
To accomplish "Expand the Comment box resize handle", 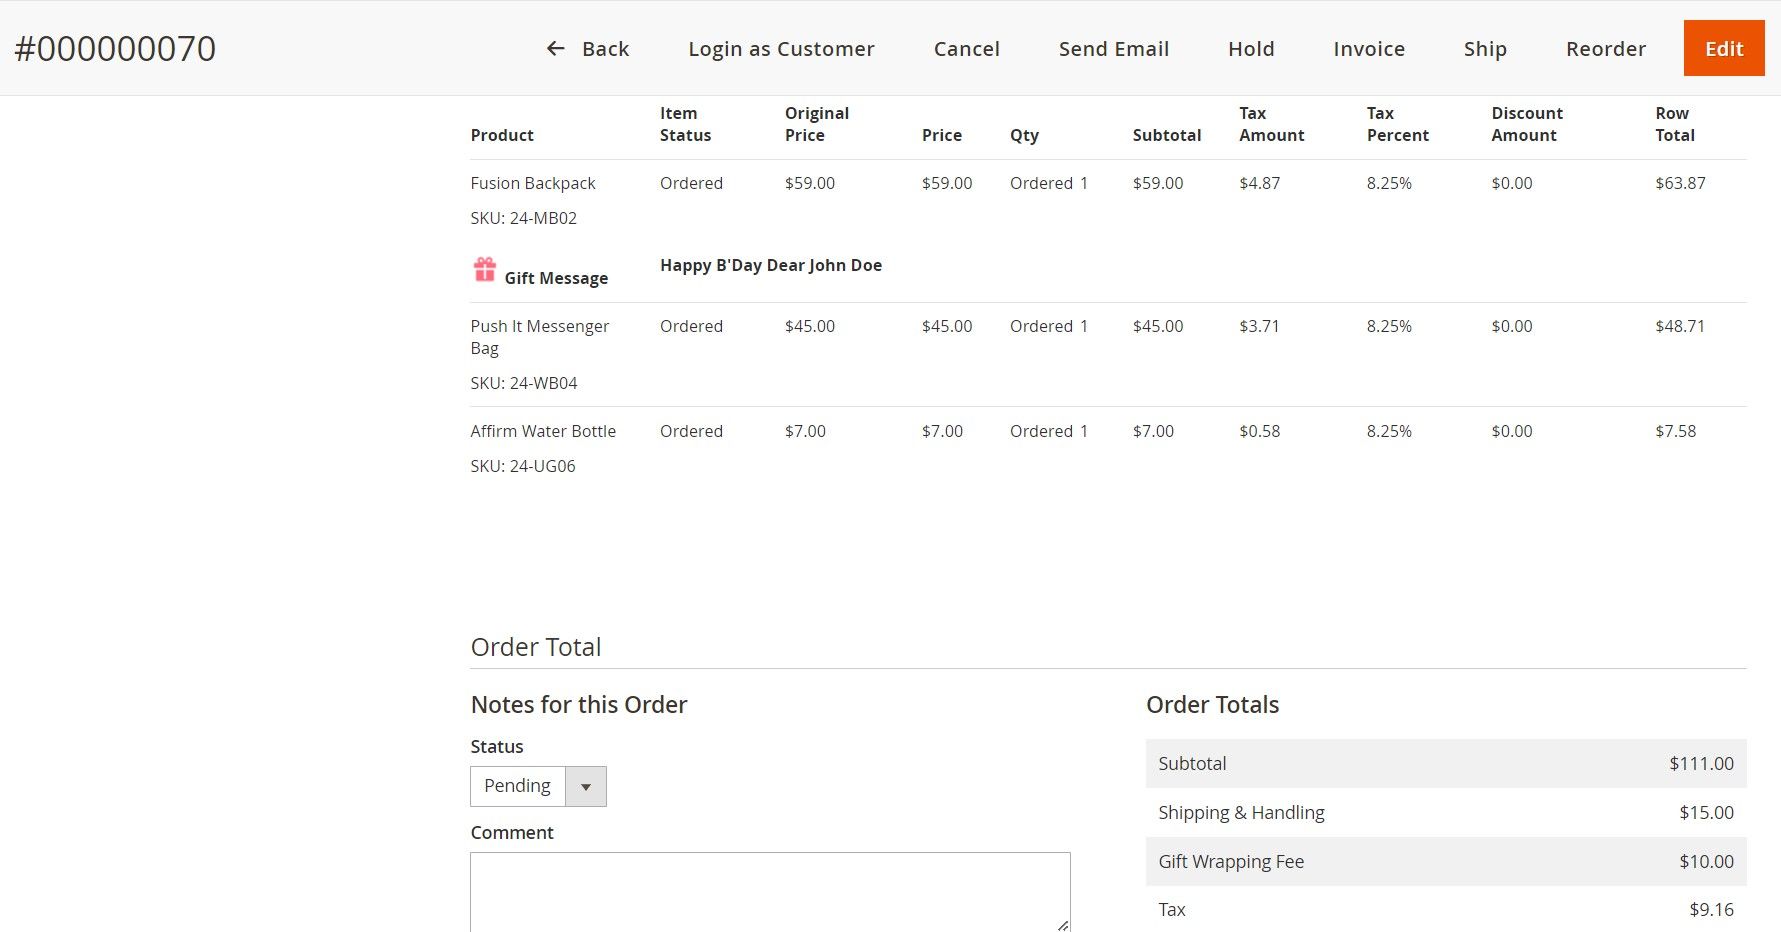I will [1062, 925].
